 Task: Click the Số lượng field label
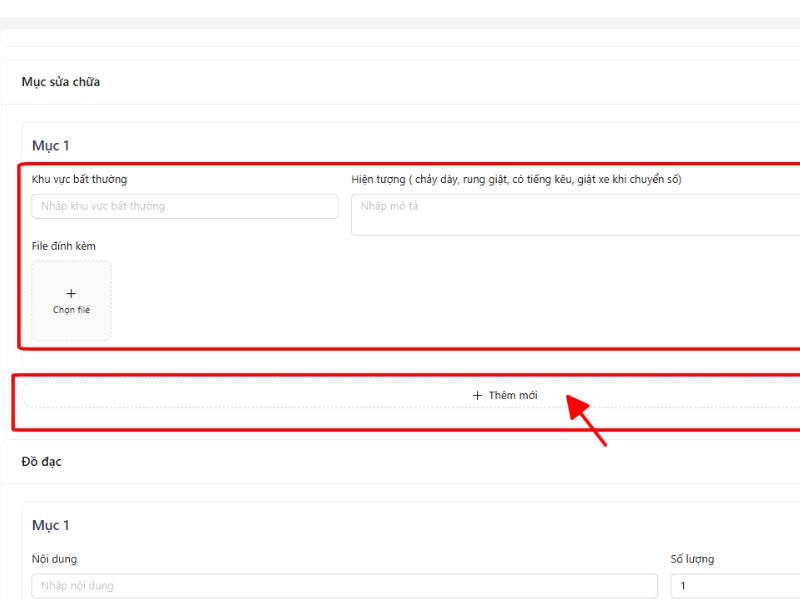[692, 559]
